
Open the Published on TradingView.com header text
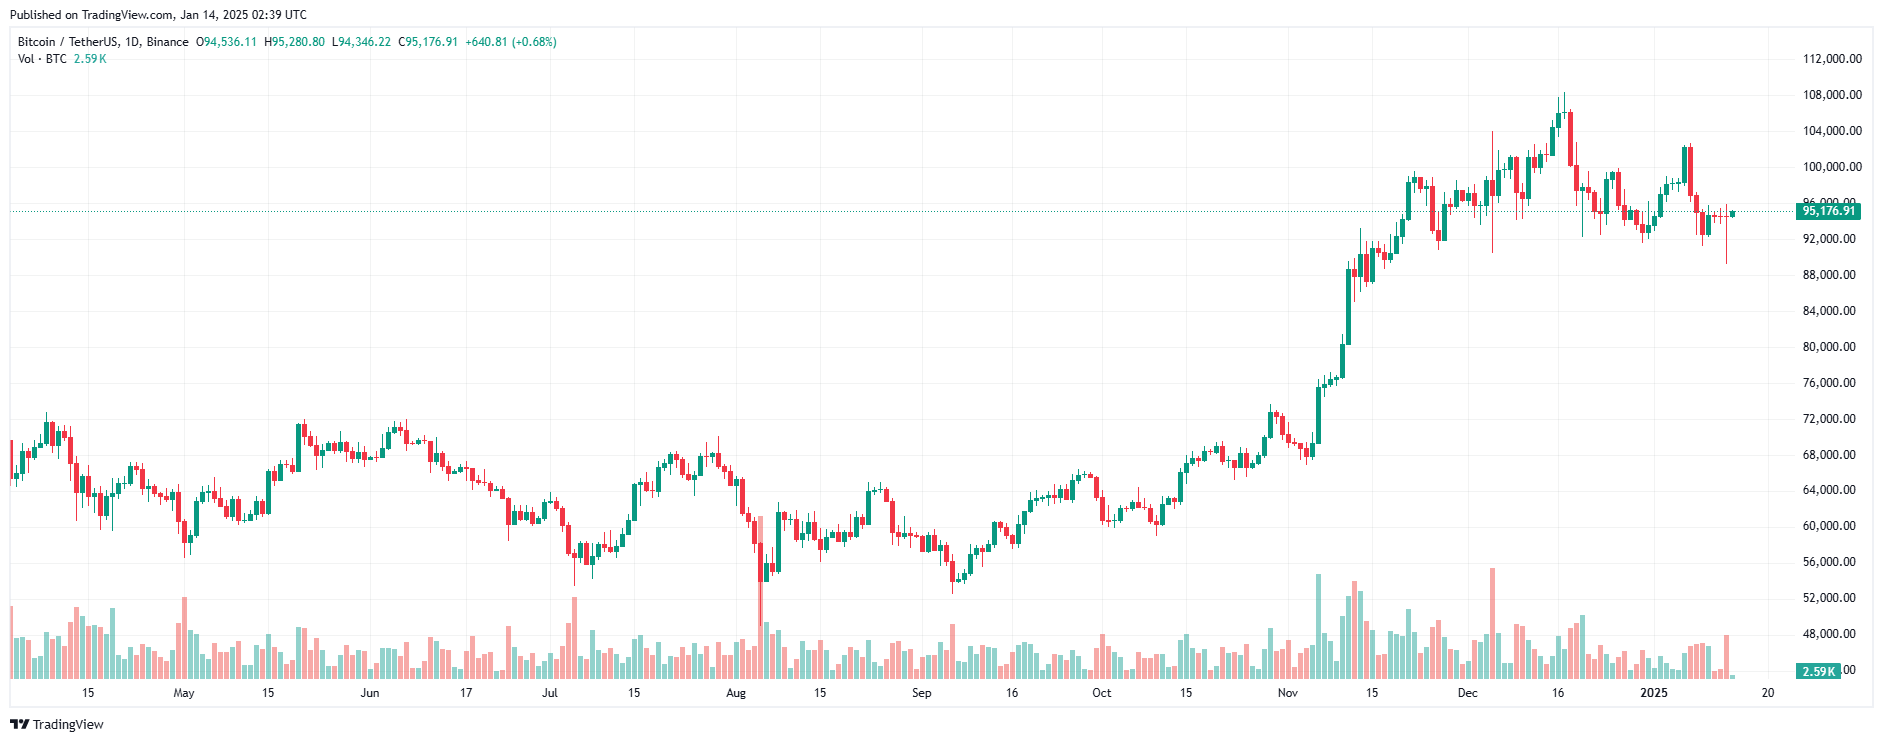point(158,15)
